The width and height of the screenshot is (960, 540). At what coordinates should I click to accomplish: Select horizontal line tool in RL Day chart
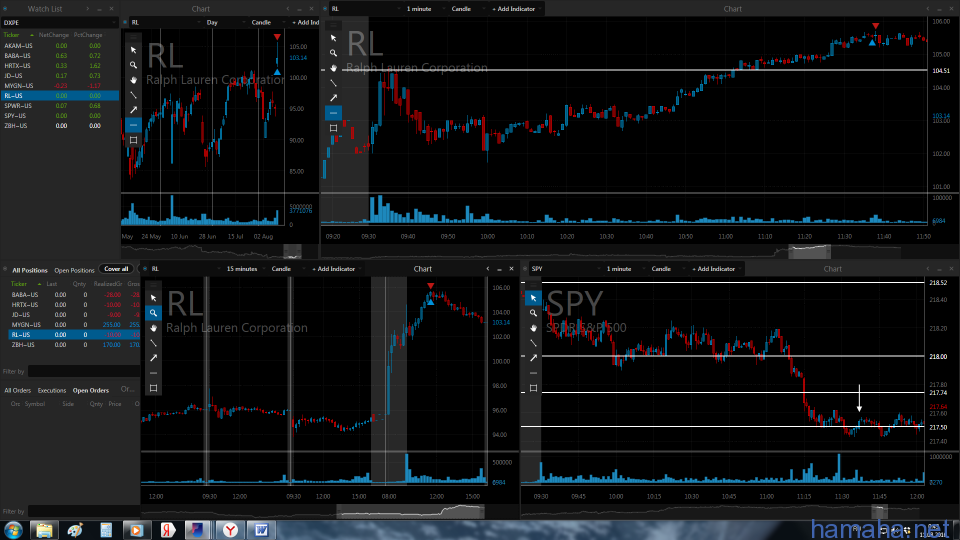click(x=133, y=125)
